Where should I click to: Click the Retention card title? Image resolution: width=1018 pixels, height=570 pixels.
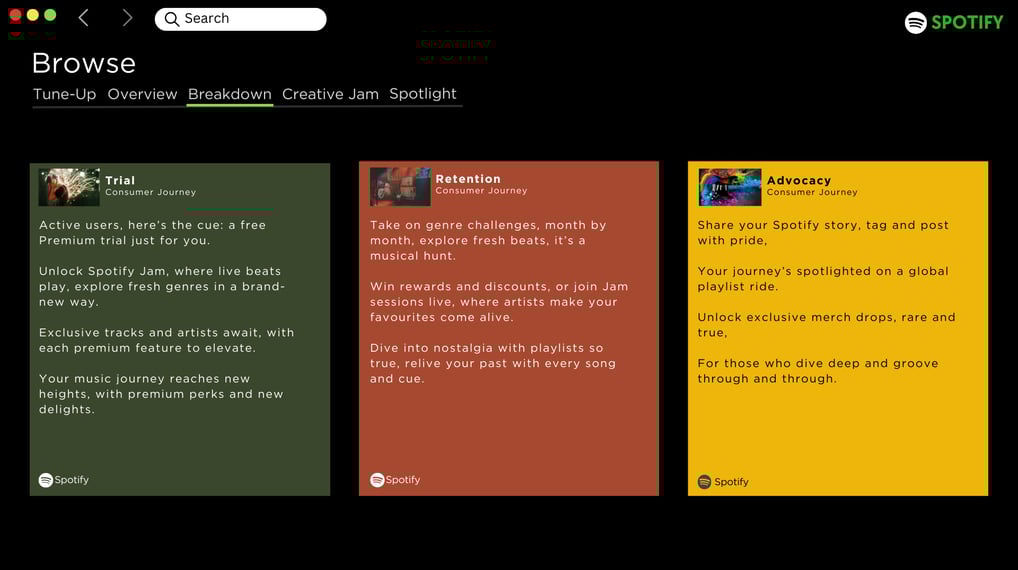(x=468, y=179)
